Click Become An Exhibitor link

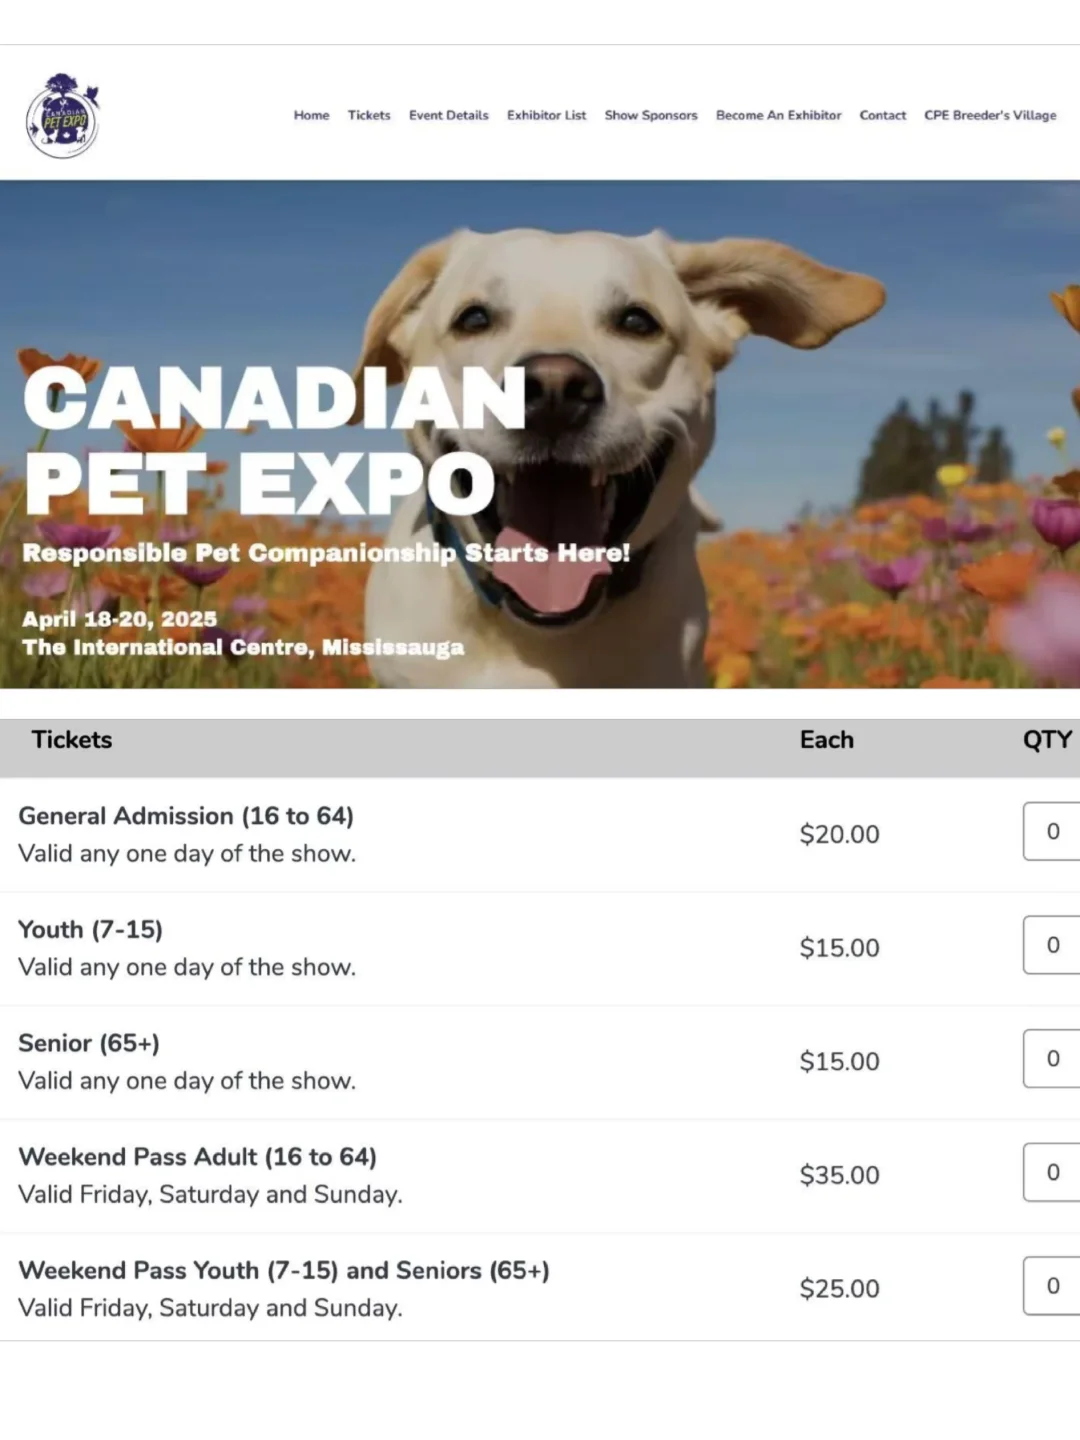click(778, 116)
